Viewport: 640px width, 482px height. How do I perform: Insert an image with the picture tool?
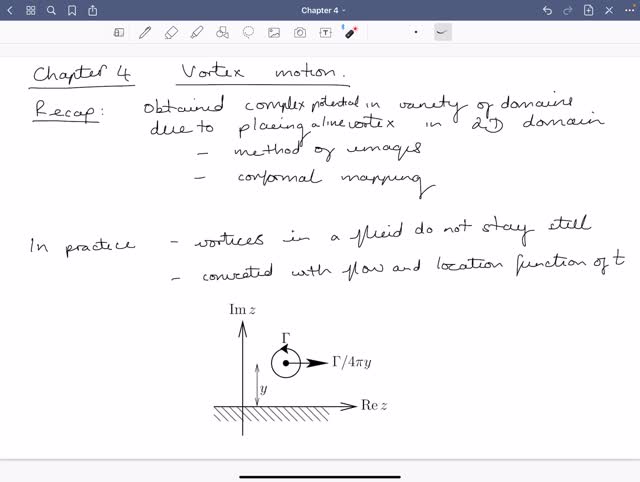273,32
